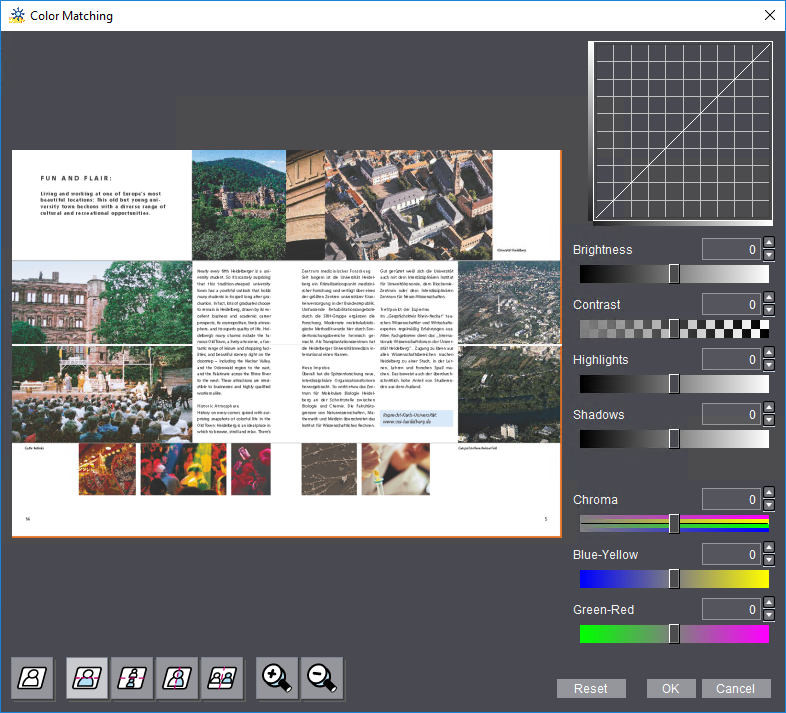Click the Highlights slider handle

coord(674,384)
